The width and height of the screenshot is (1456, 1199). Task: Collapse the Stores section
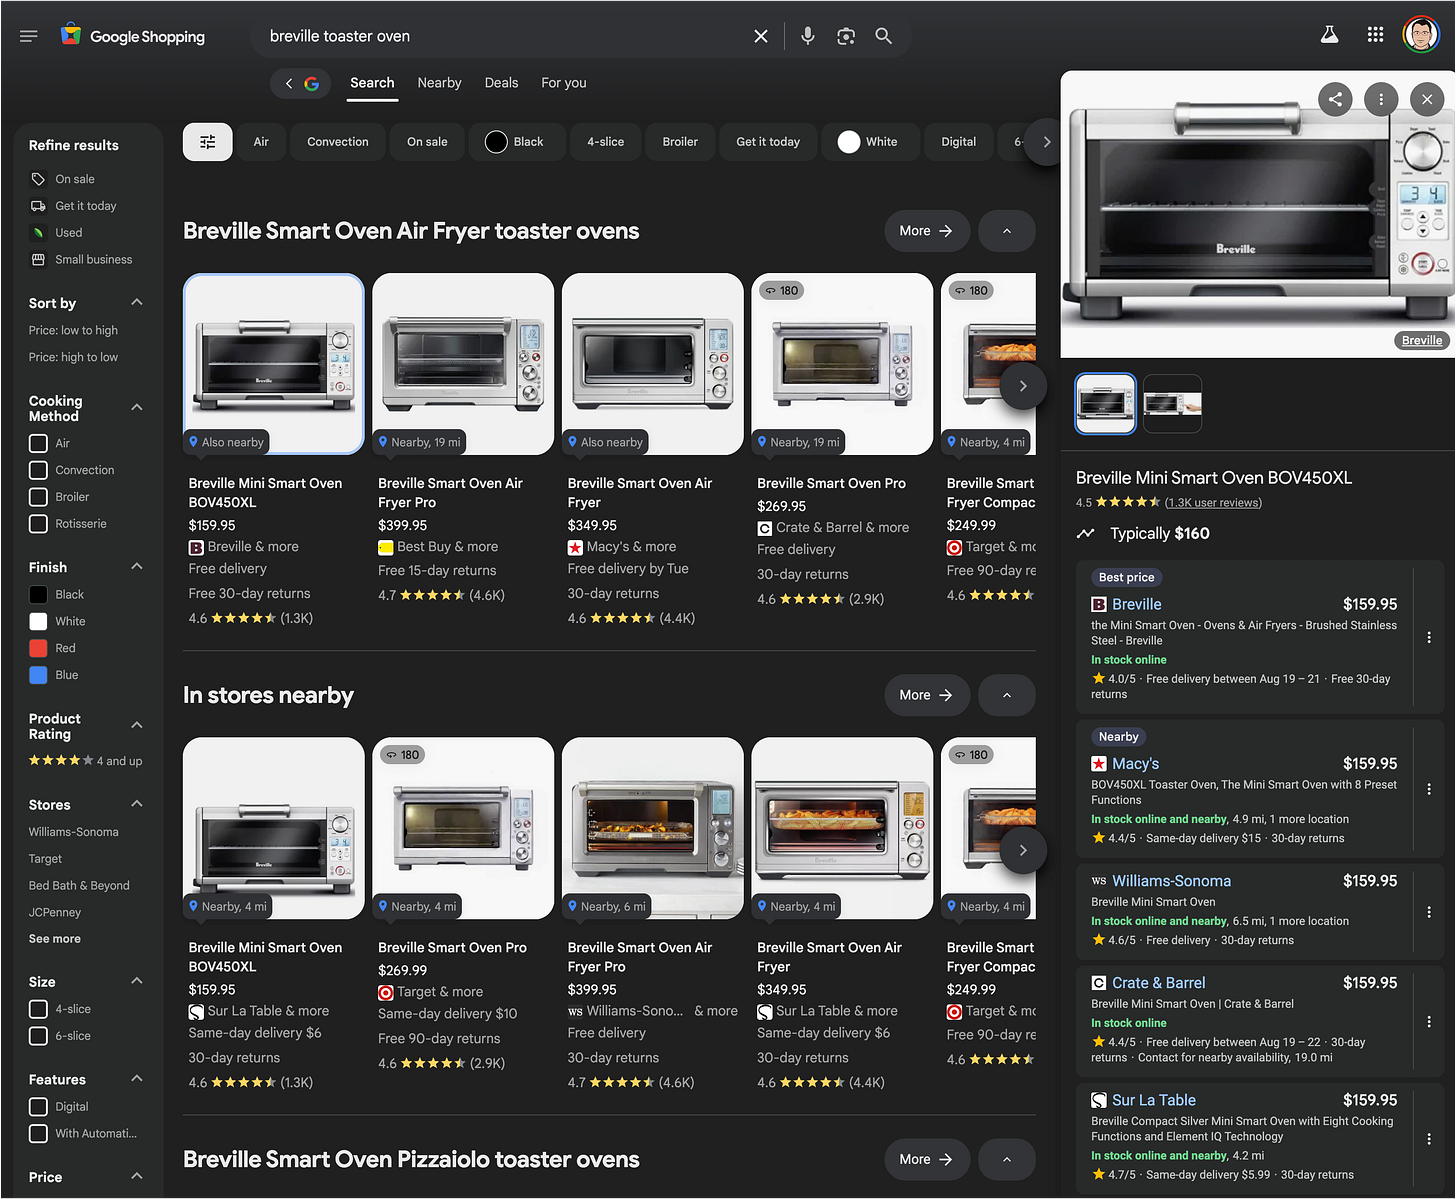tap(137, 804)
